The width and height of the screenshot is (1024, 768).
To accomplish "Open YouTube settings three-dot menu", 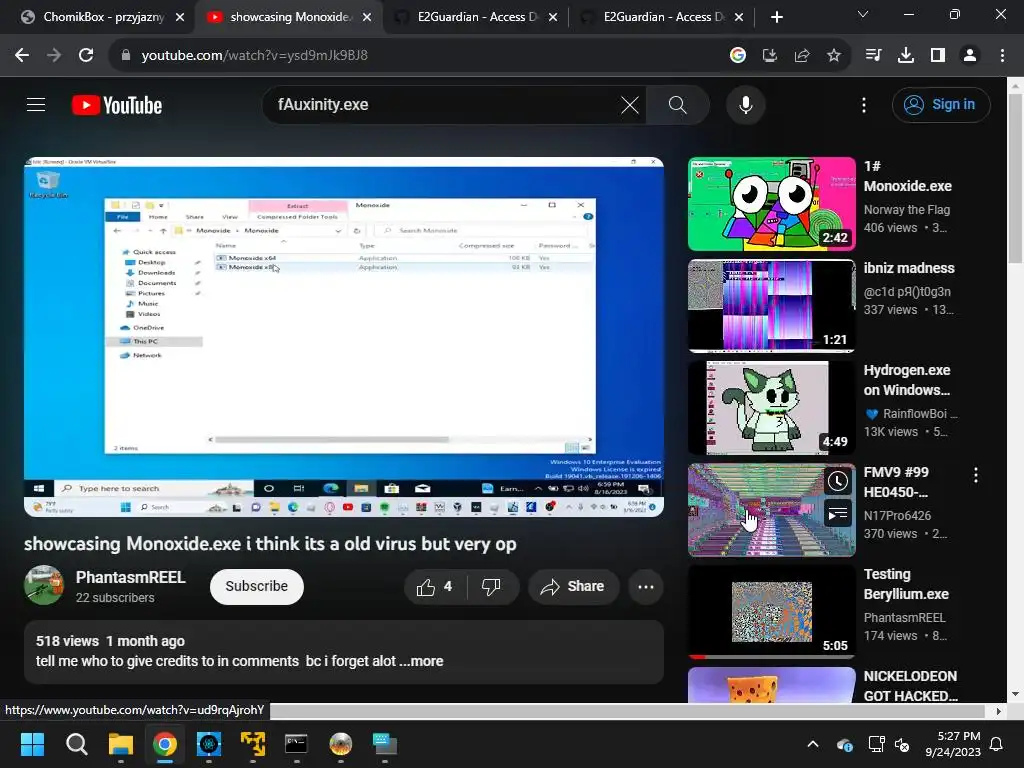I will coord(864,104).
